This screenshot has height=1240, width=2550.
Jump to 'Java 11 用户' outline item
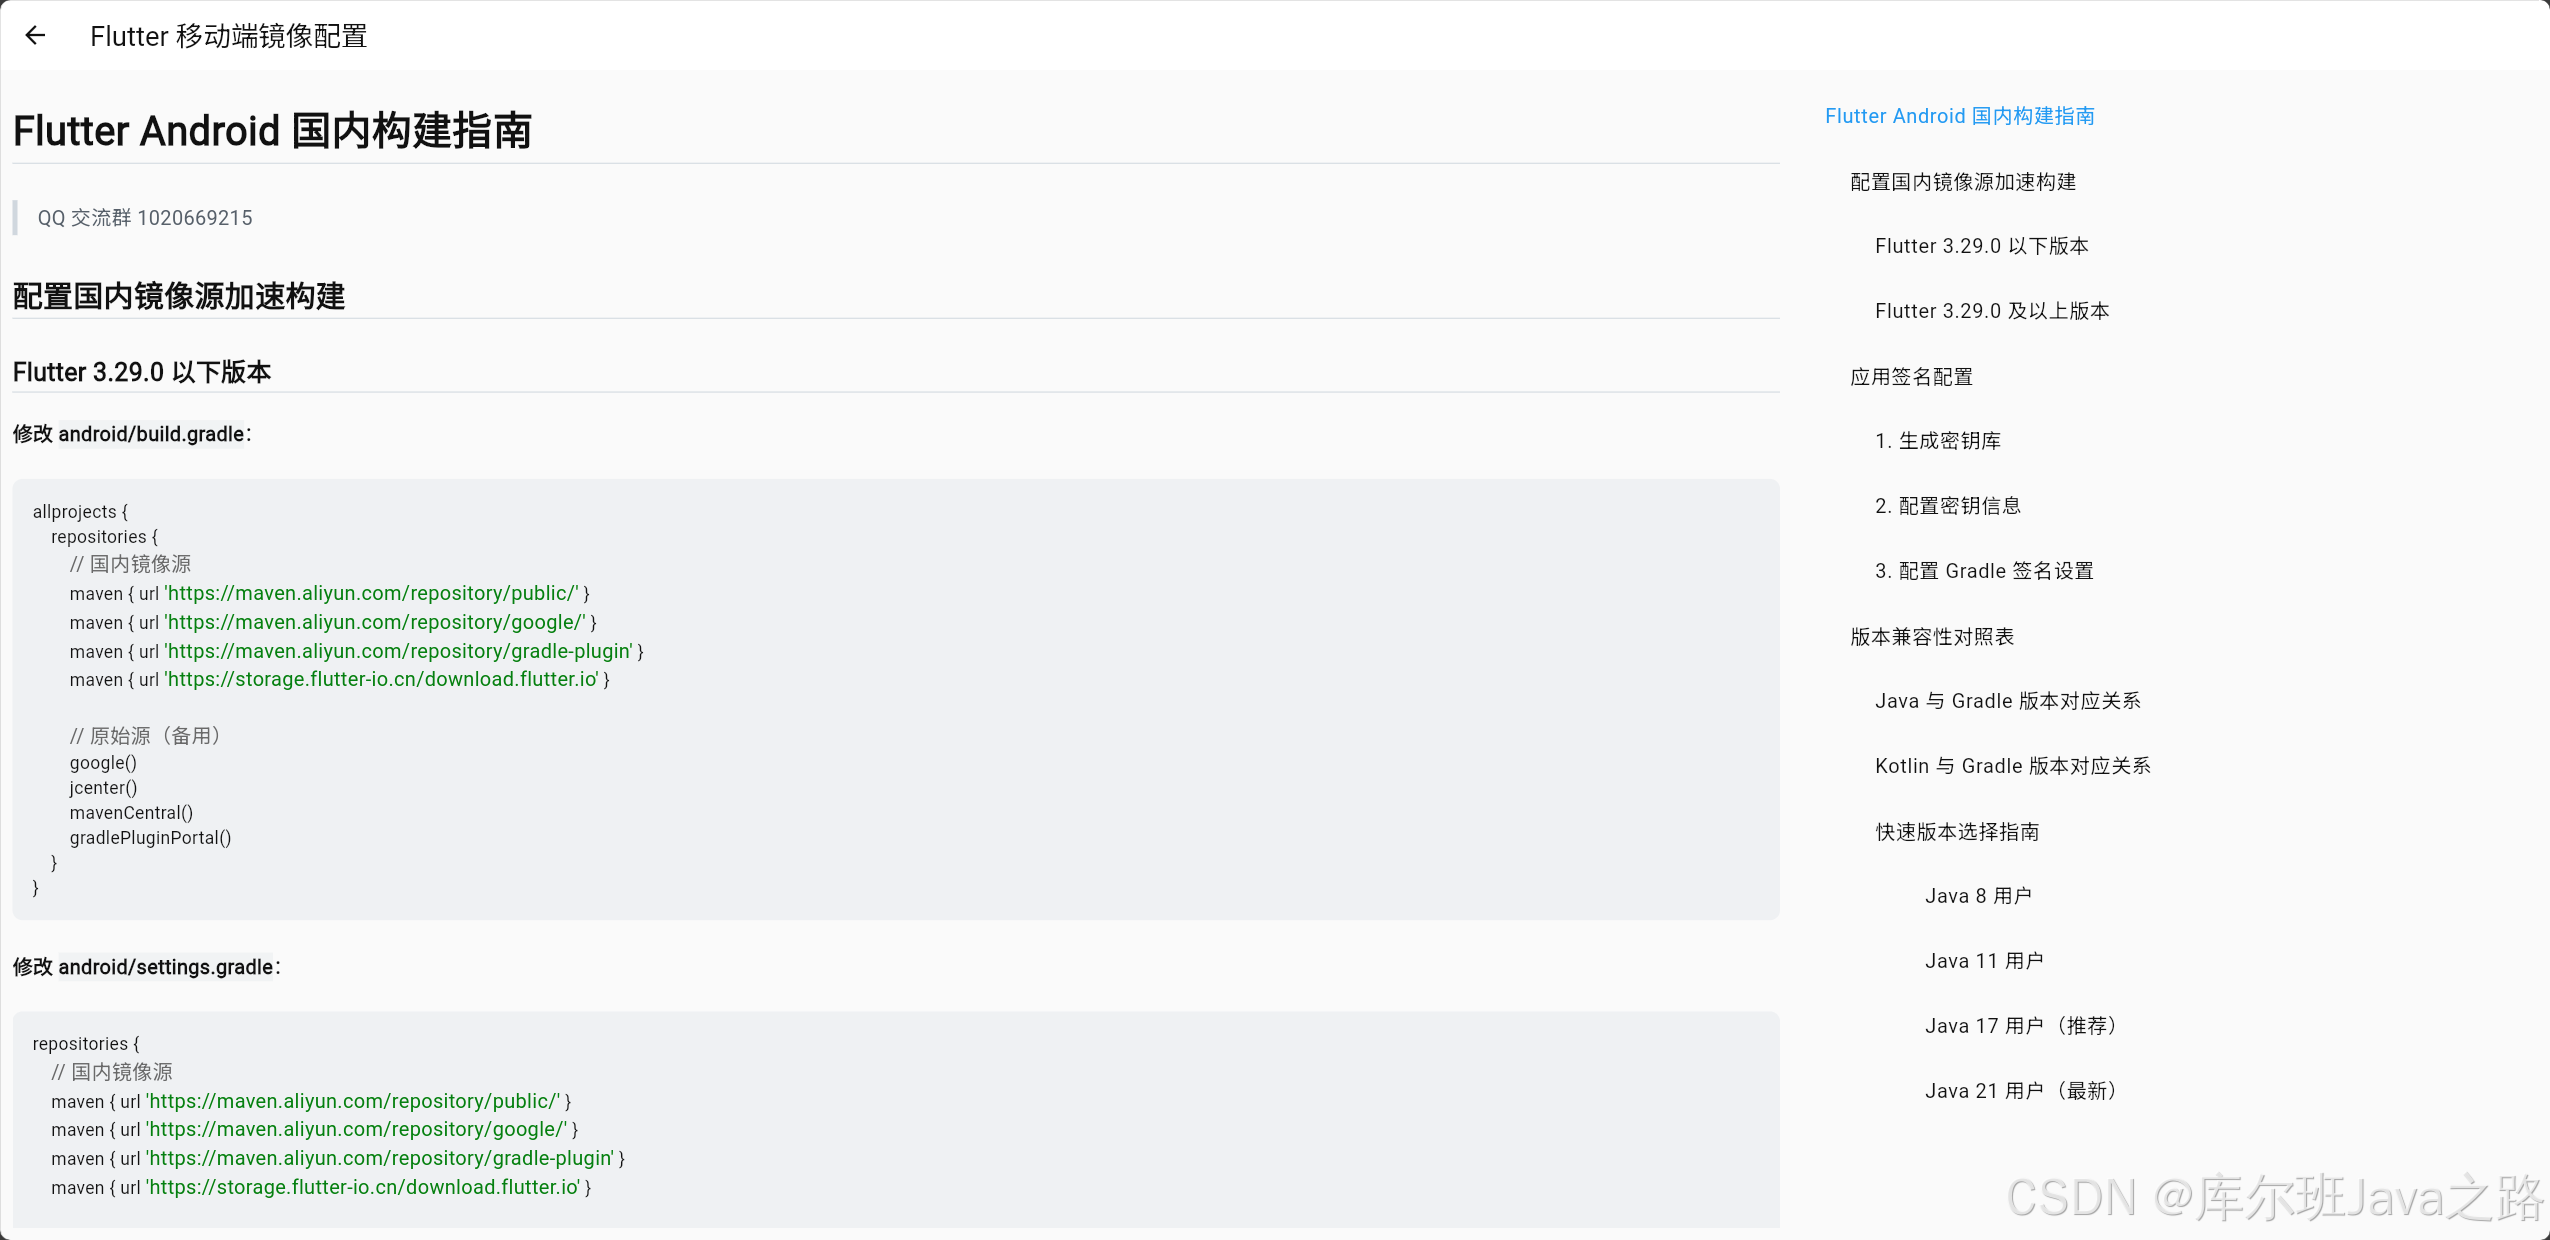click(1983, 961)
